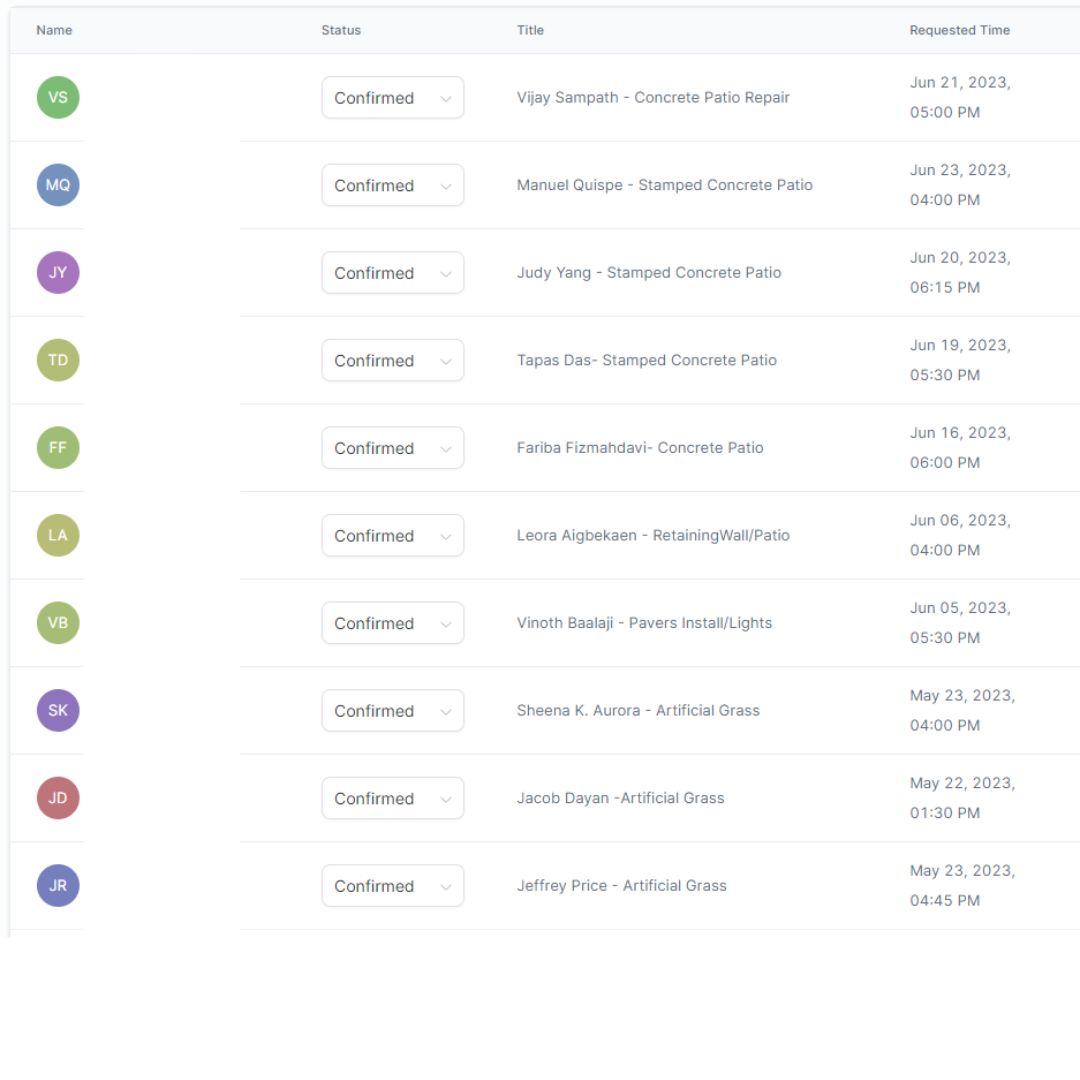Open status dropdown for Jeffrey Price

(x=392, y=886)
